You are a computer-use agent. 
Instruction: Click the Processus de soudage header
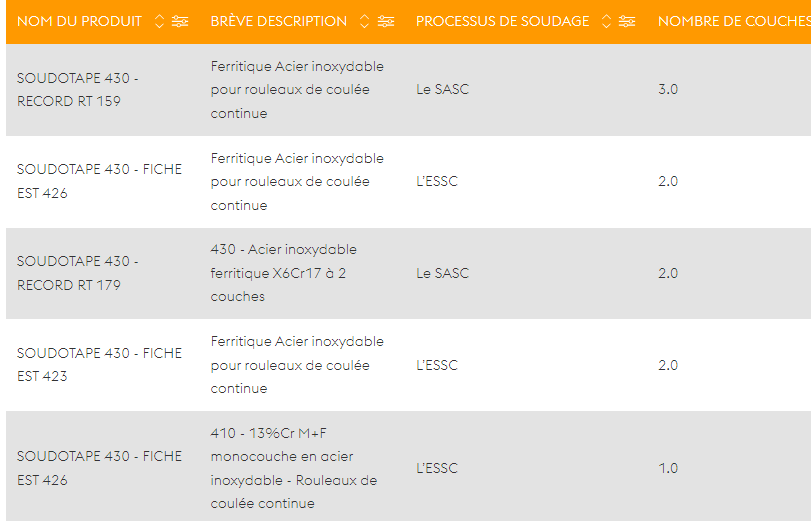click(503, 21)
